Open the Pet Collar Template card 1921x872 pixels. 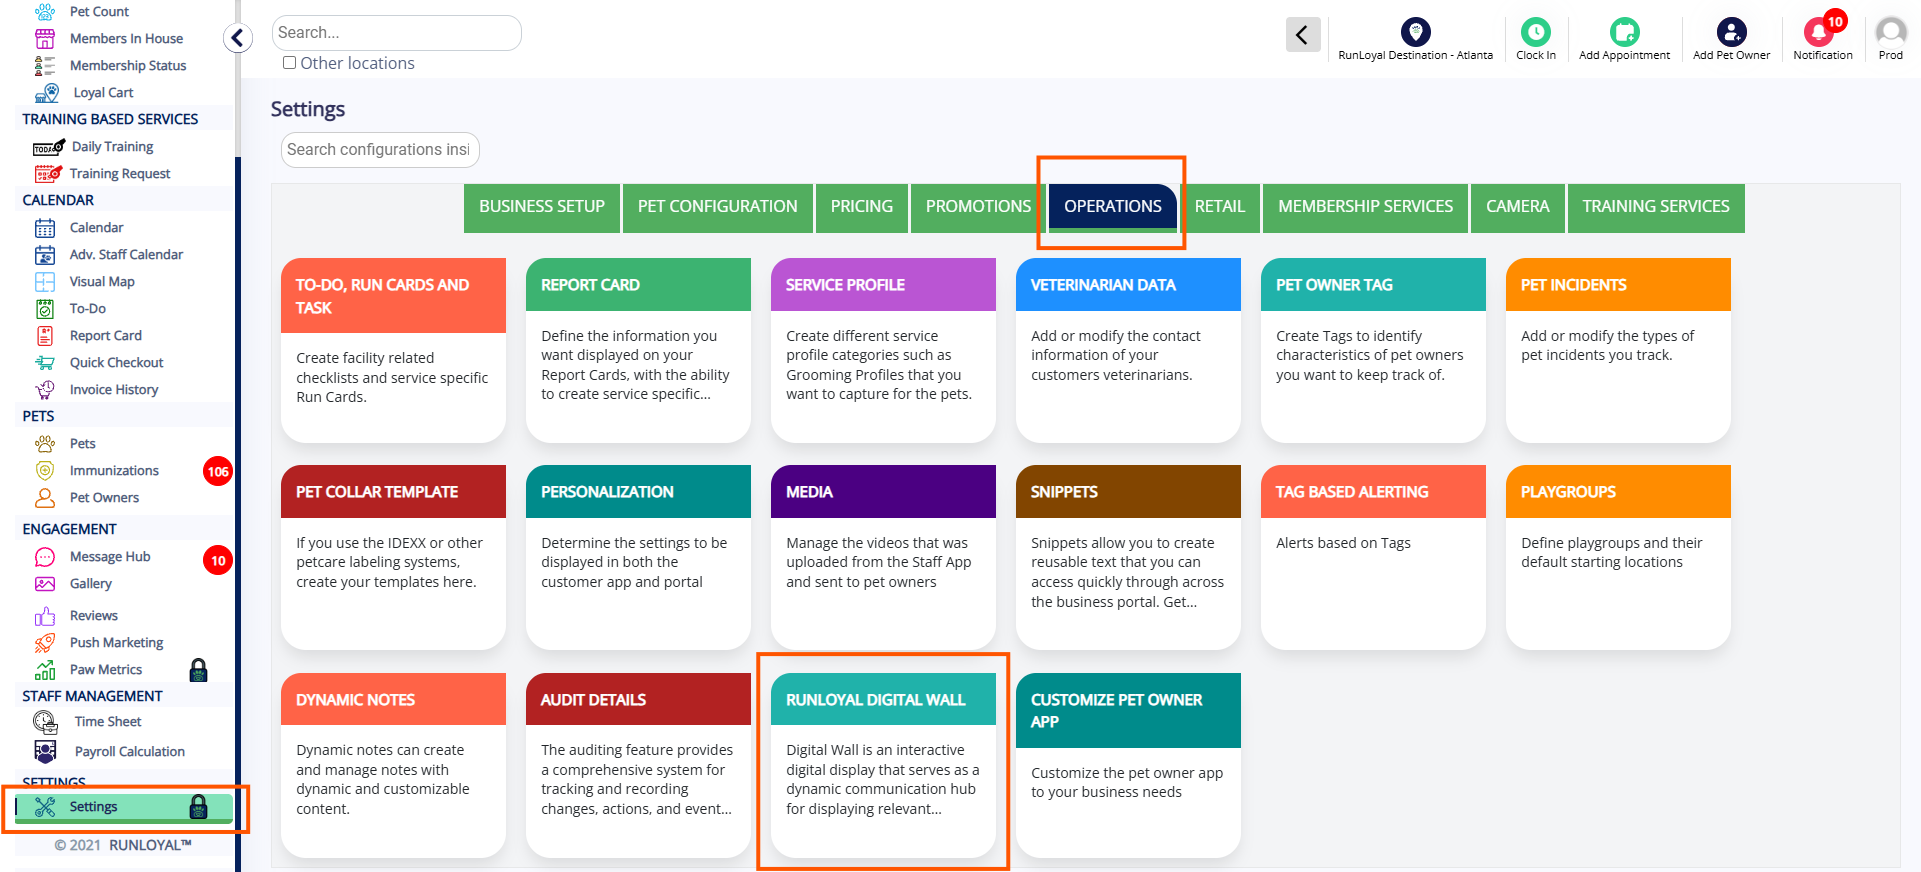[x=393, y=557]
